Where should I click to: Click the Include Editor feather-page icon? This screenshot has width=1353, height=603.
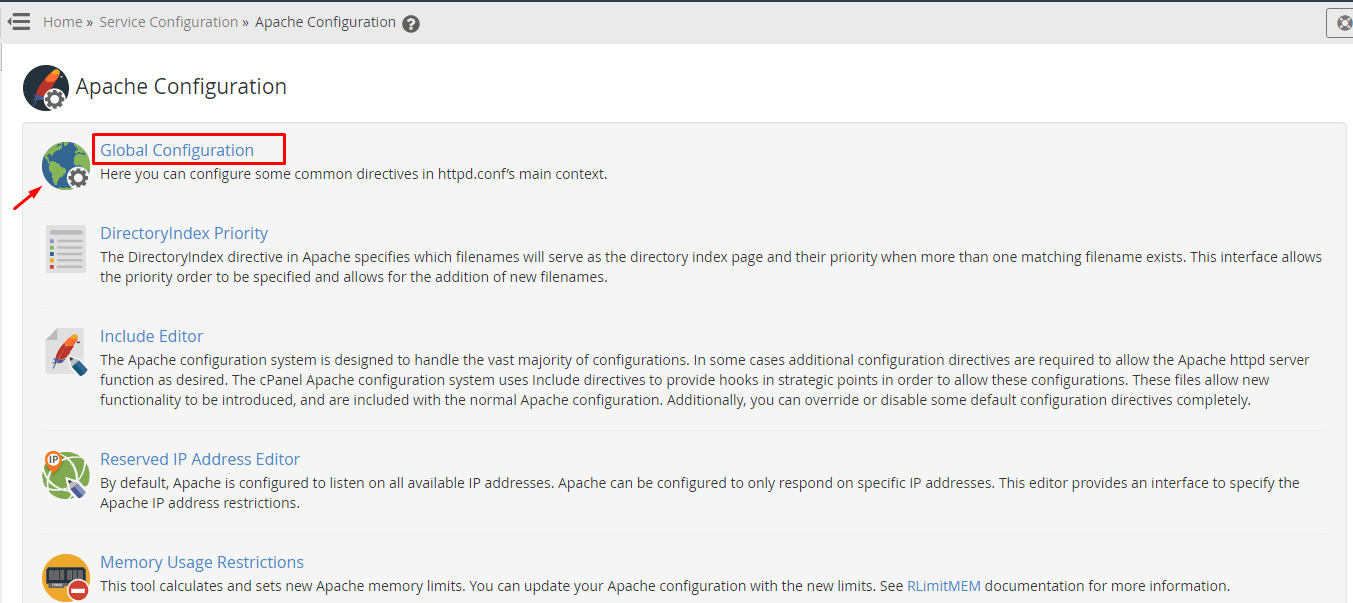pyautogui.click(x=66, y=351)
